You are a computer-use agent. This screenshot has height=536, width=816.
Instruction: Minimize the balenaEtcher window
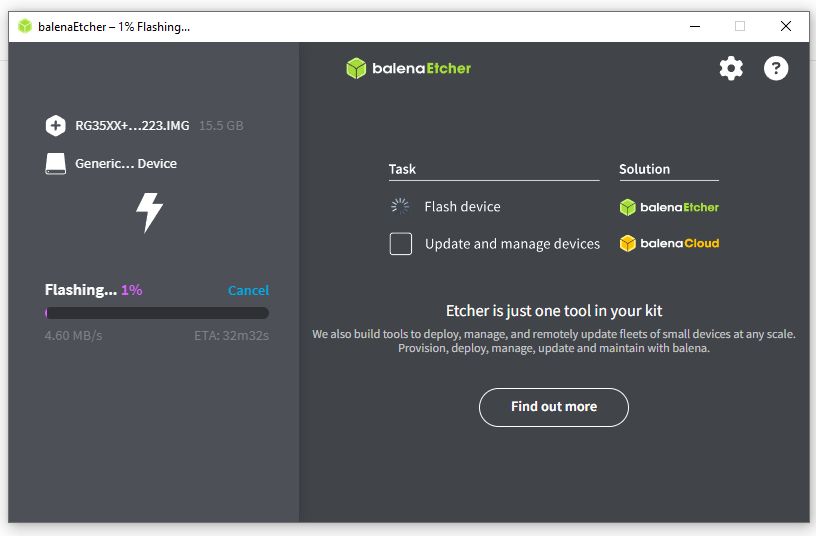pos(695,26)
